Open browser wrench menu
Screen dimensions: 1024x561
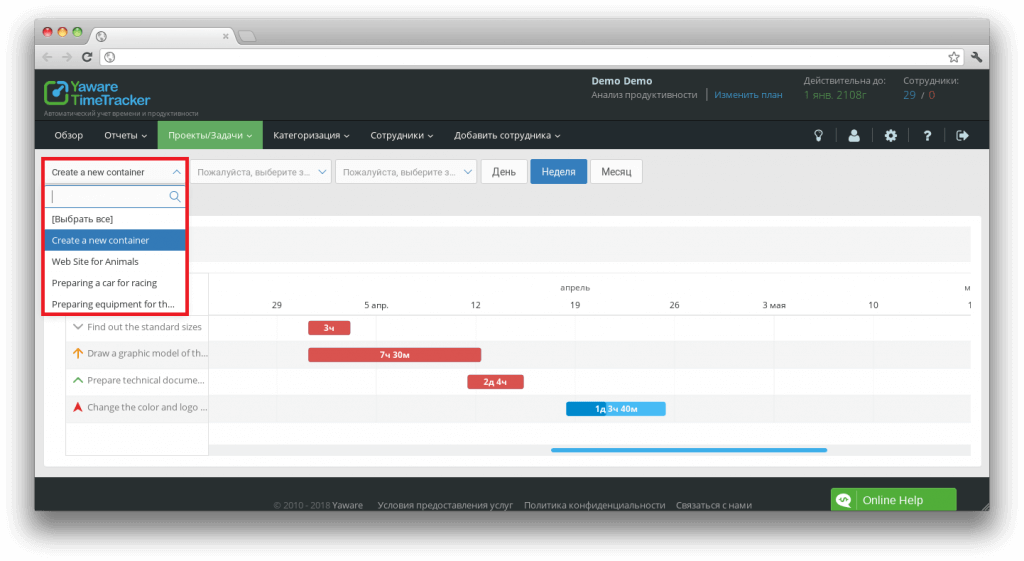pyautogui.click(x=976, y=57)
